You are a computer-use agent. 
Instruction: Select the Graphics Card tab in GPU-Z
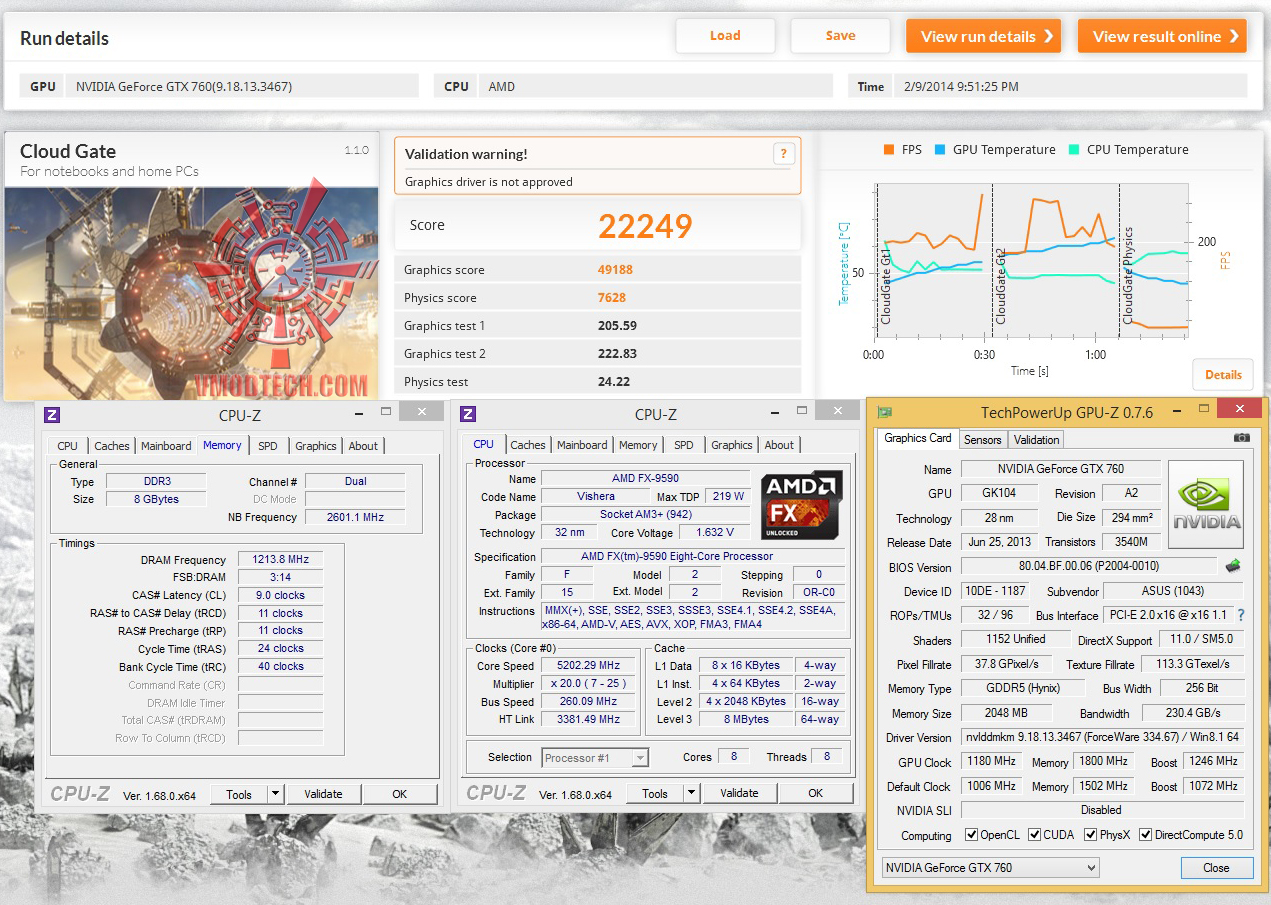(x=918, y=438)
